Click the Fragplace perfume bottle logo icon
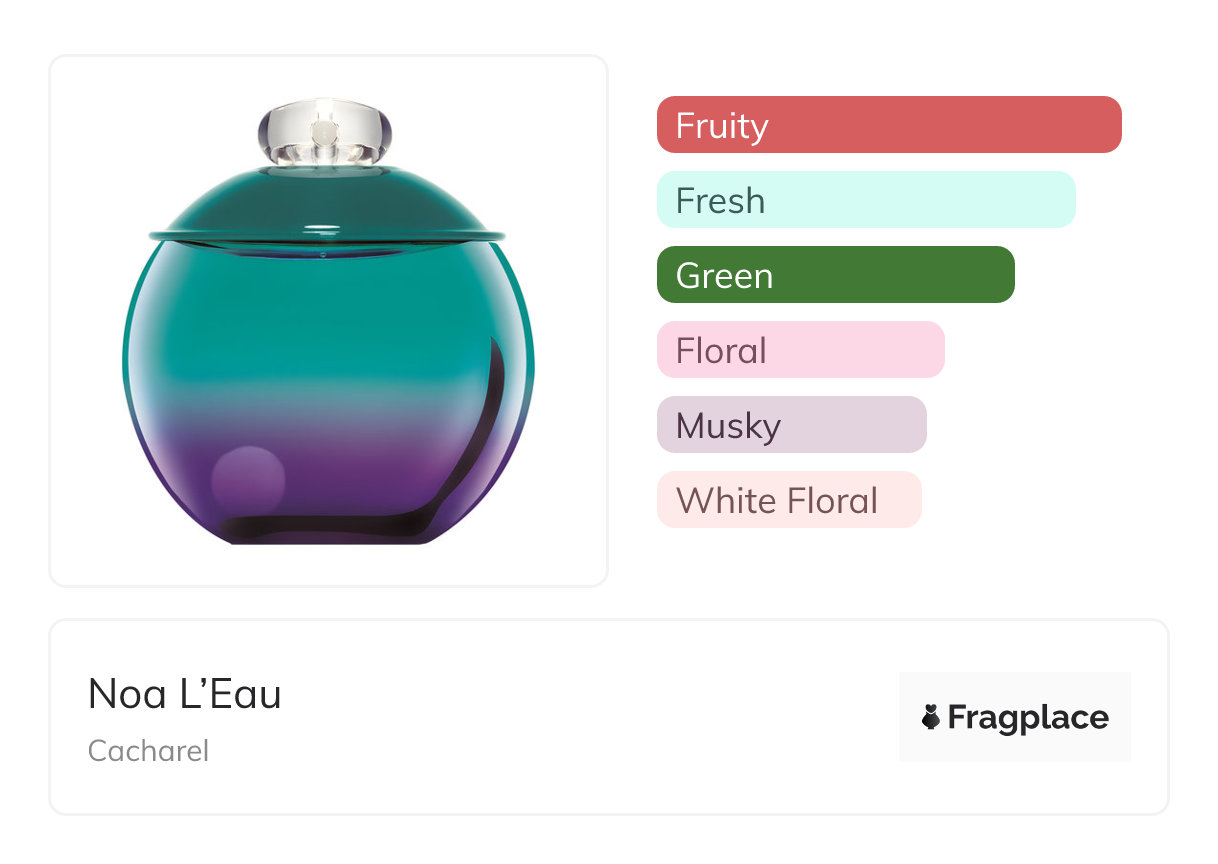 931,717
